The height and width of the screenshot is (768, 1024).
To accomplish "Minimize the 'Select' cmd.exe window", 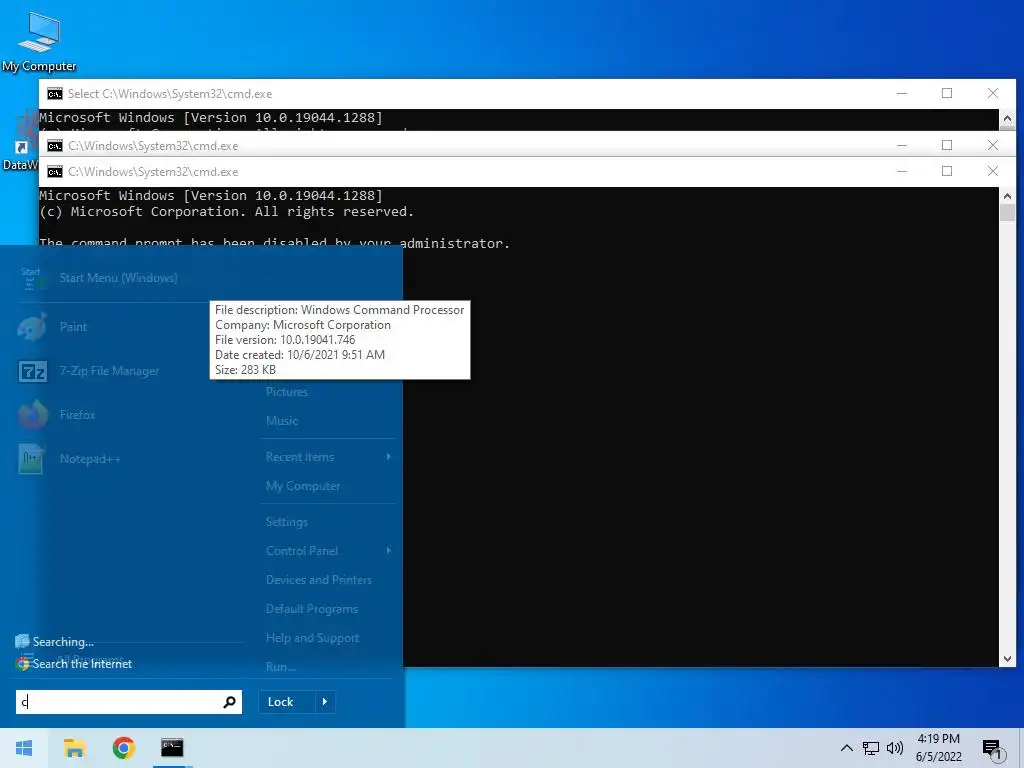I will [x=902, y=93].
